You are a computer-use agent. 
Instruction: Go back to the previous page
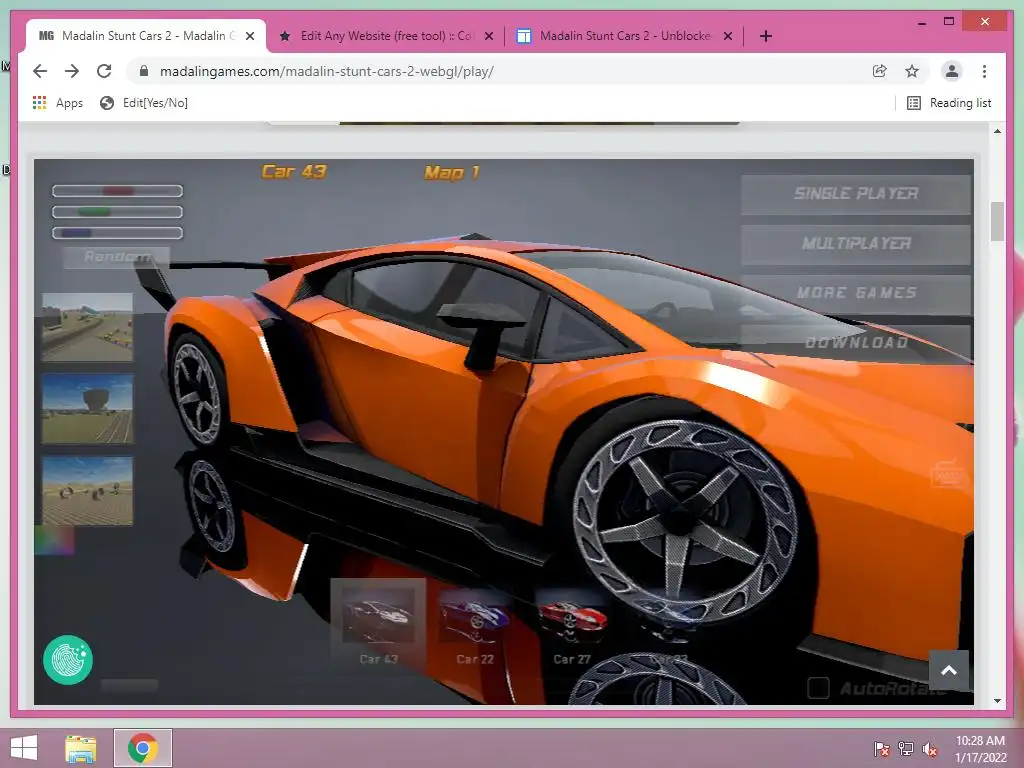(40, 71)
